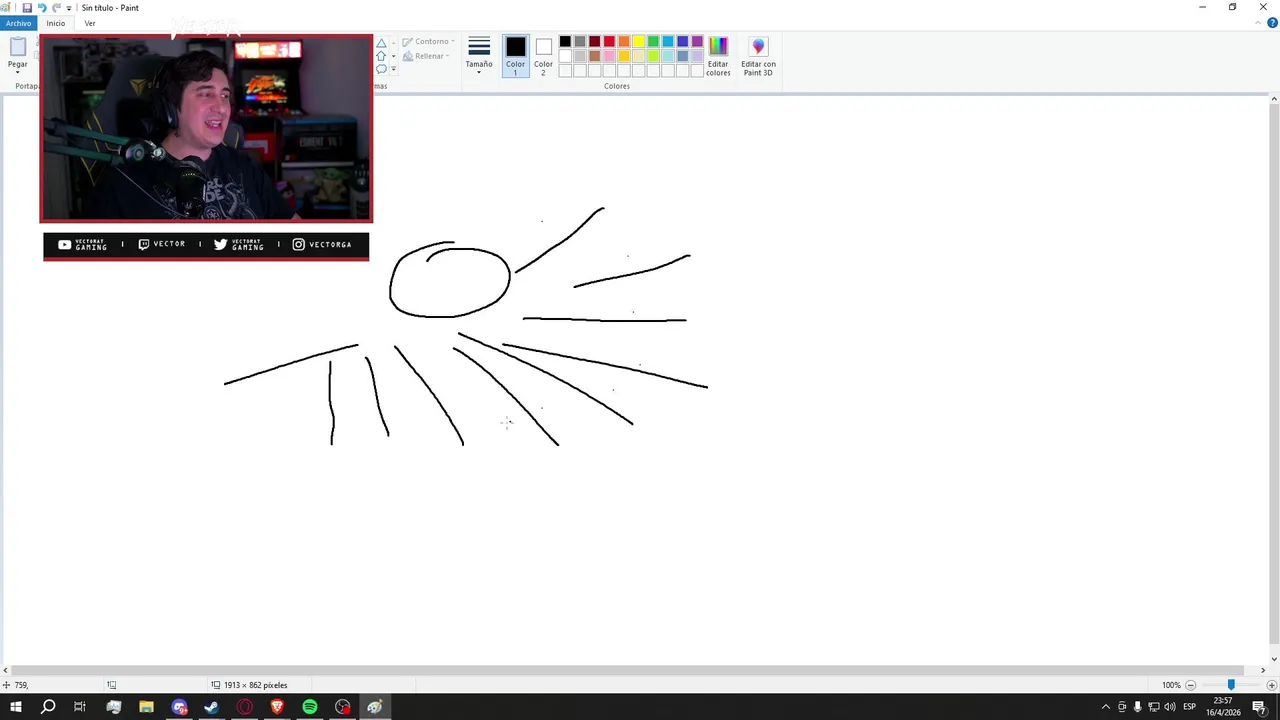Select the Color 1 button
1280x720 pixels.
(x=515, y=55)
